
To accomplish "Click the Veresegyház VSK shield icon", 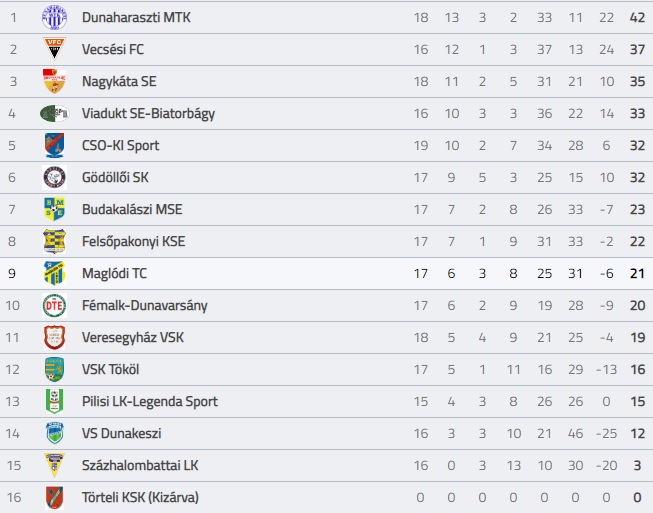I will point(55,337).
